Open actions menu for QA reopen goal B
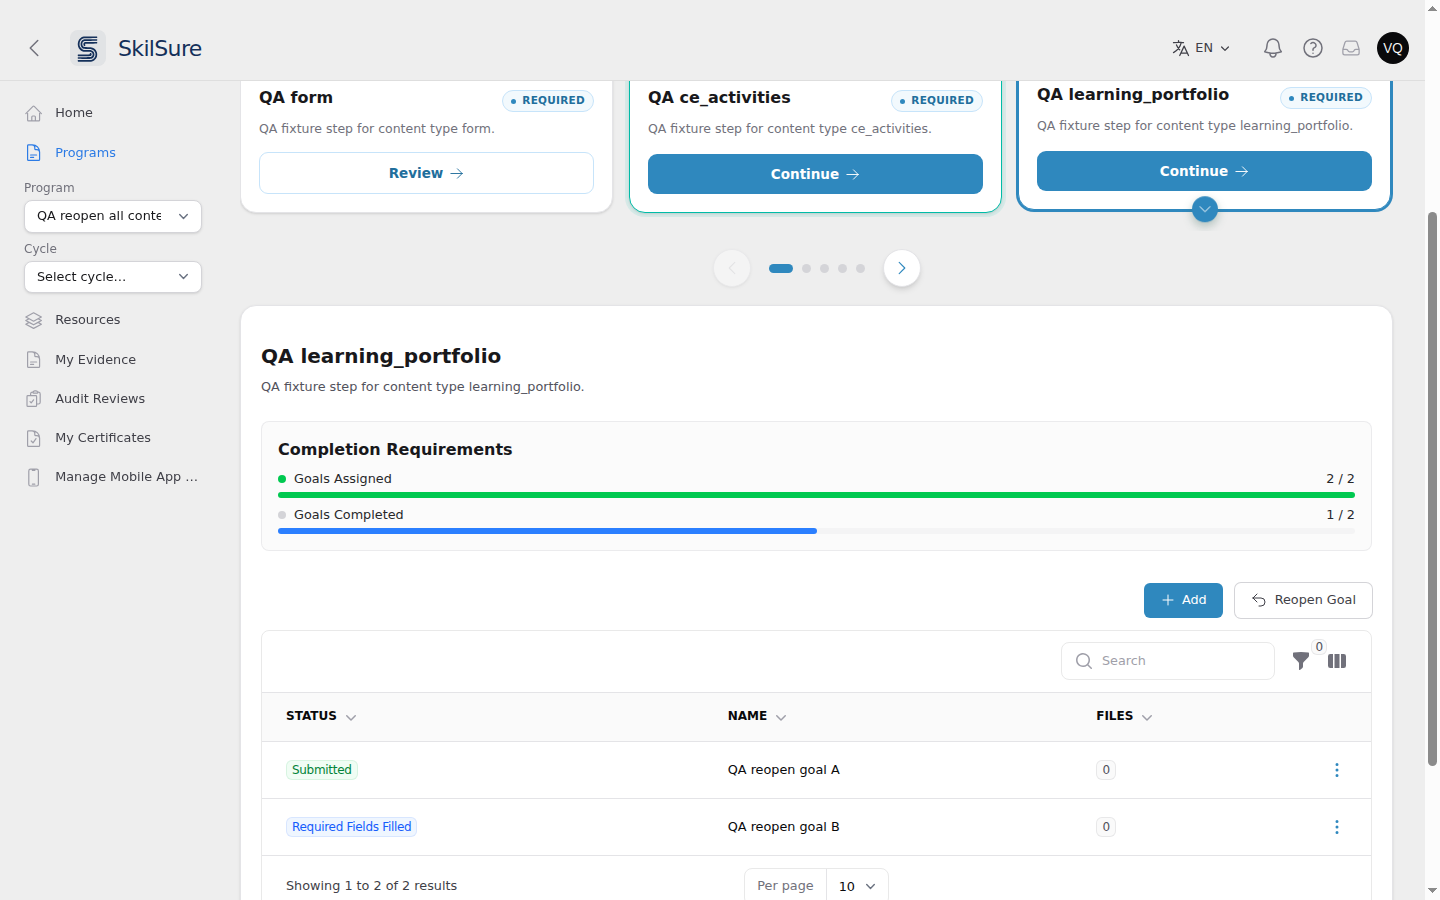This screenshot has width=1440, height=900. pos(1337,827)
